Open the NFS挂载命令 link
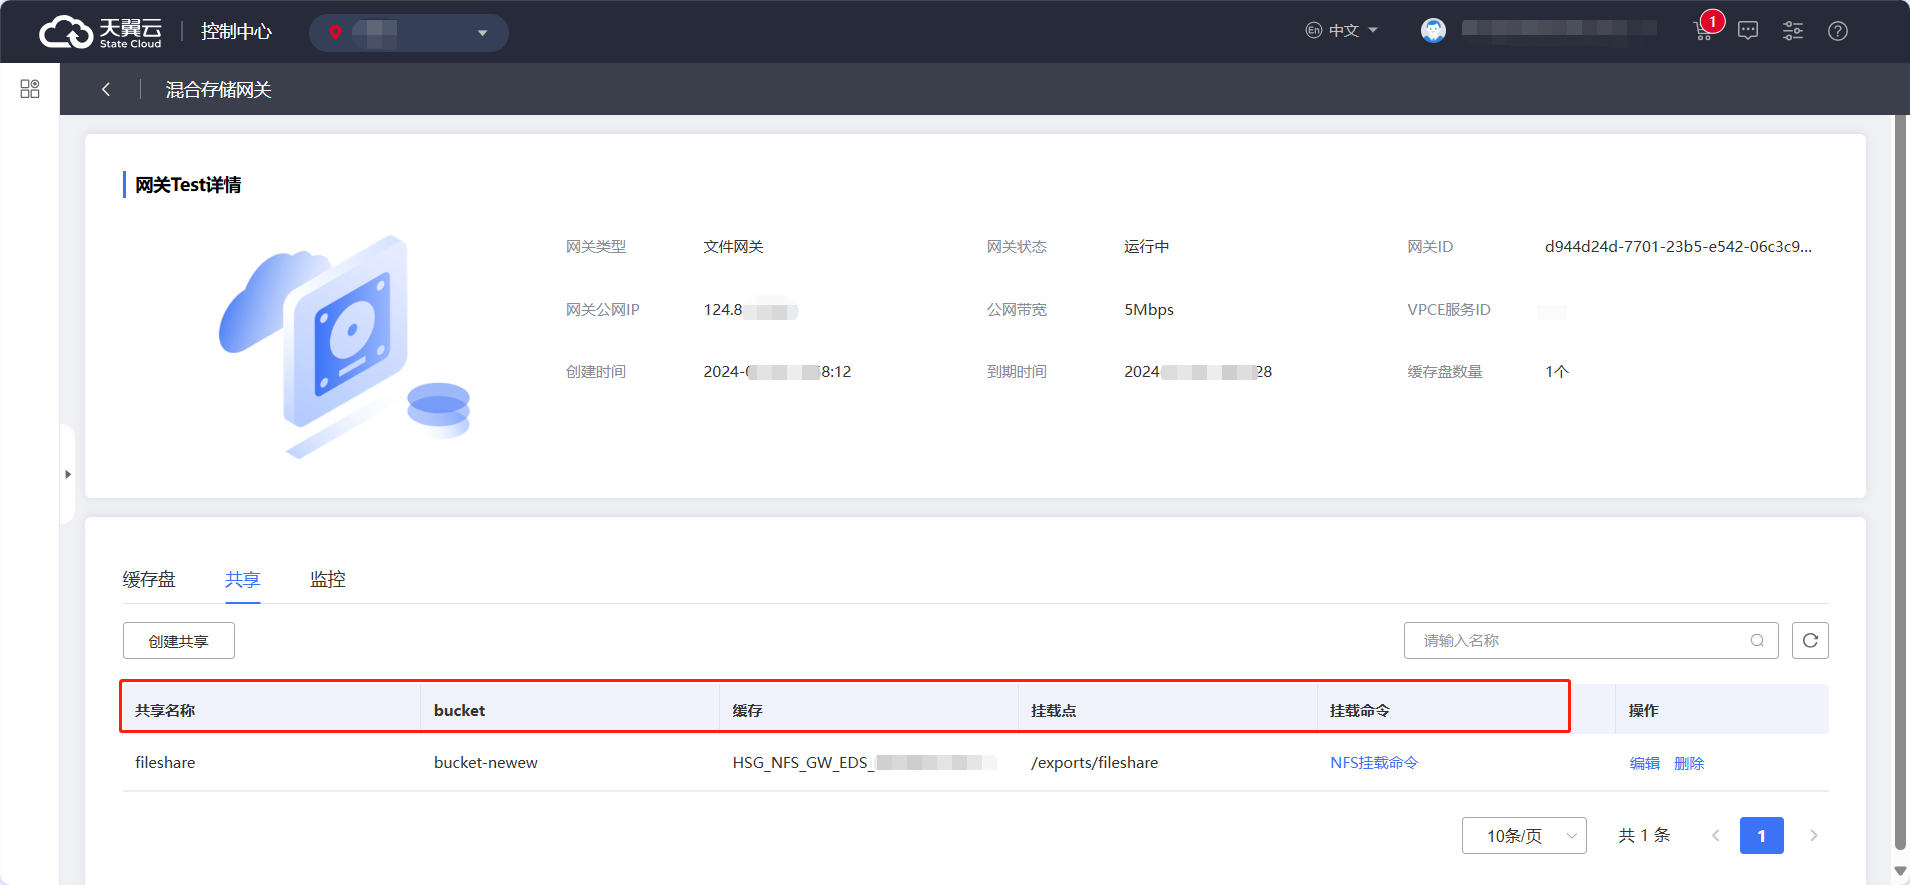Viewport: 1910px width, 885px height. click(x=1374, y=763)
